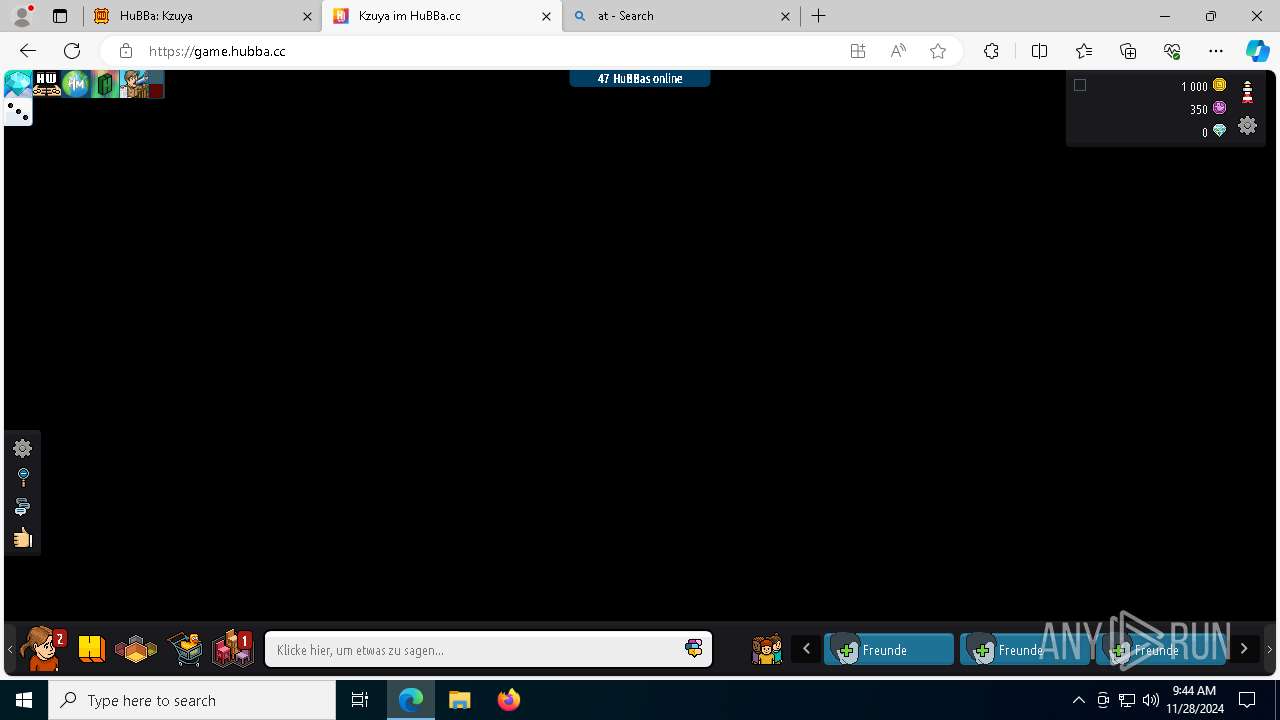Open the notifications center icon
This screenshot has width=1280, height=720.
tap(1247, 700)
